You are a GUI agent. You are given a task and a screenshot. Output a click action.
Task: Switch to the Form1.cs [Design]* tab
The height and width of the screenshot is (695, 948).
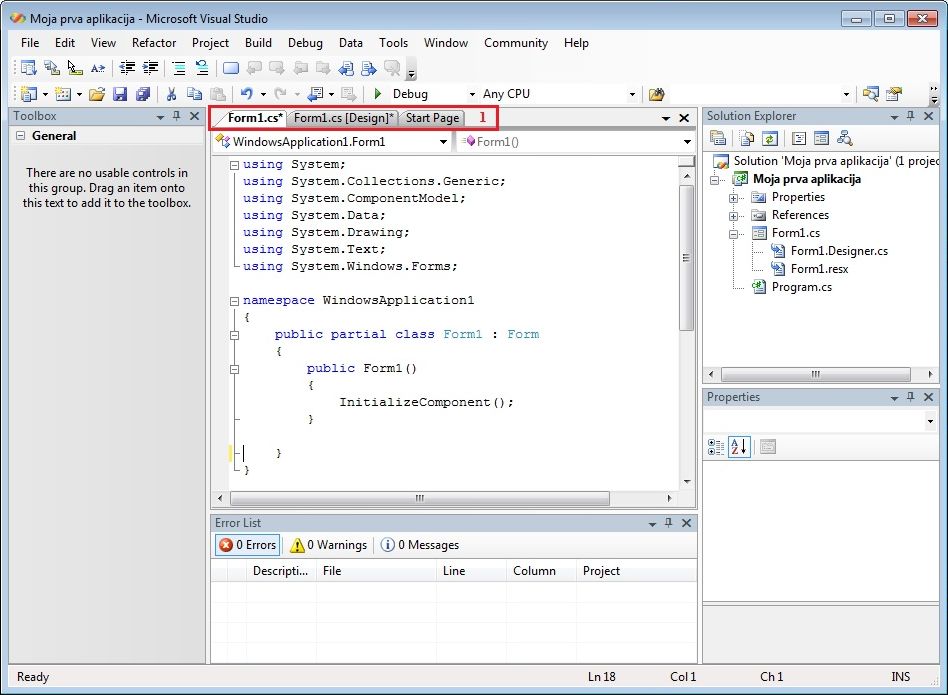343,118
